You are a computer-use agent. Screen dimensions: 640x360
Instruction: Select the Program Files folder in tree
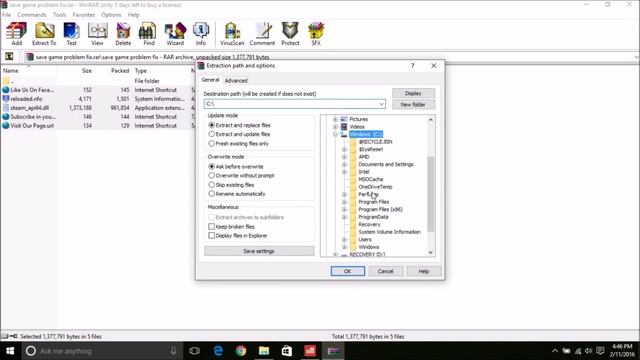(373, 202)
